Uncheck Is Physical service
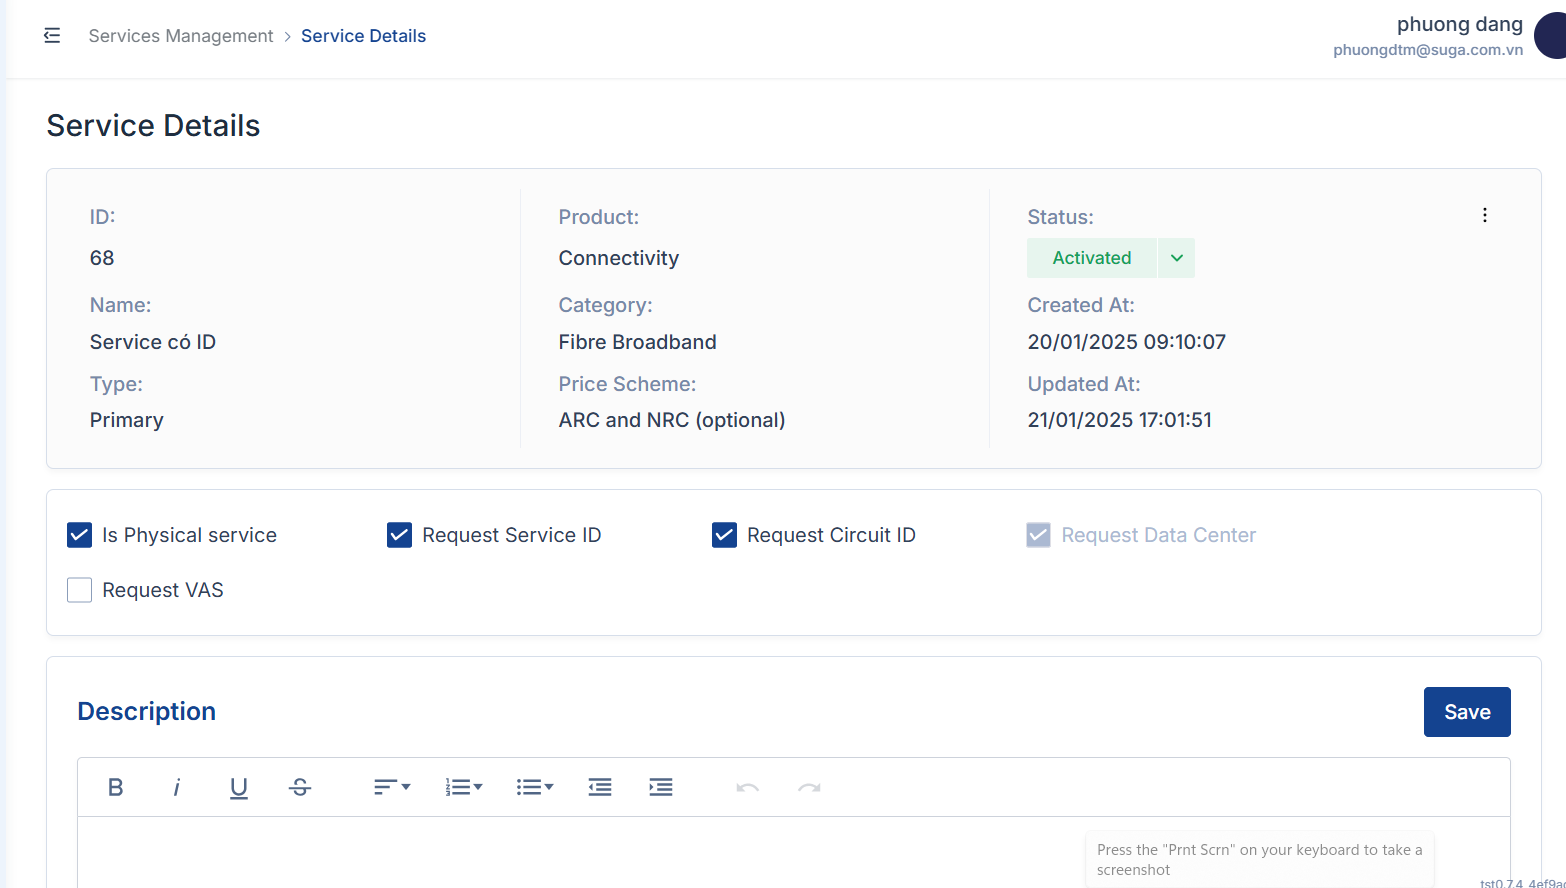 coord(80,535)
